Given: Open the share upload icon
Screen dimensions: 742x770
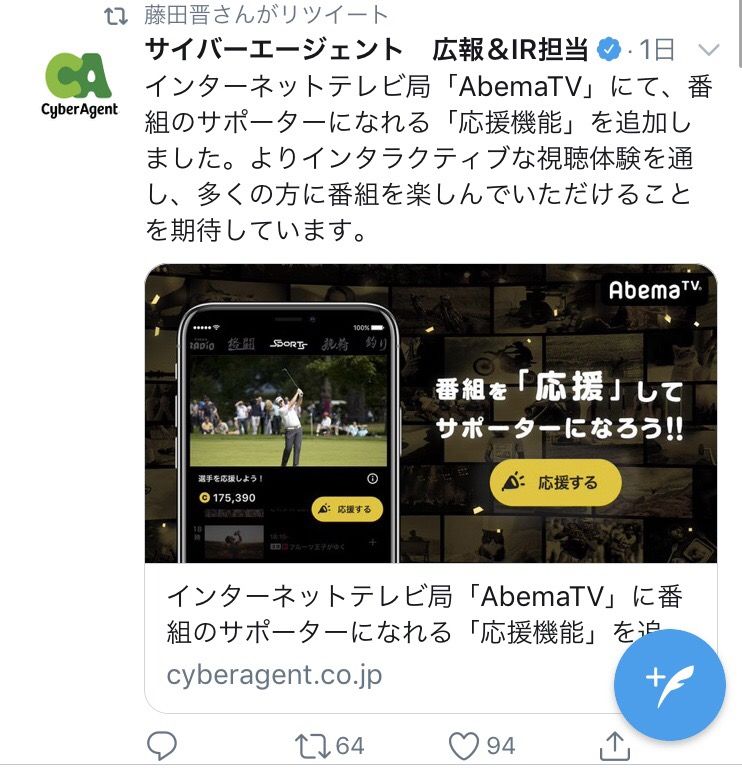Looking at the screenshot, I should (x=615, y=745).
